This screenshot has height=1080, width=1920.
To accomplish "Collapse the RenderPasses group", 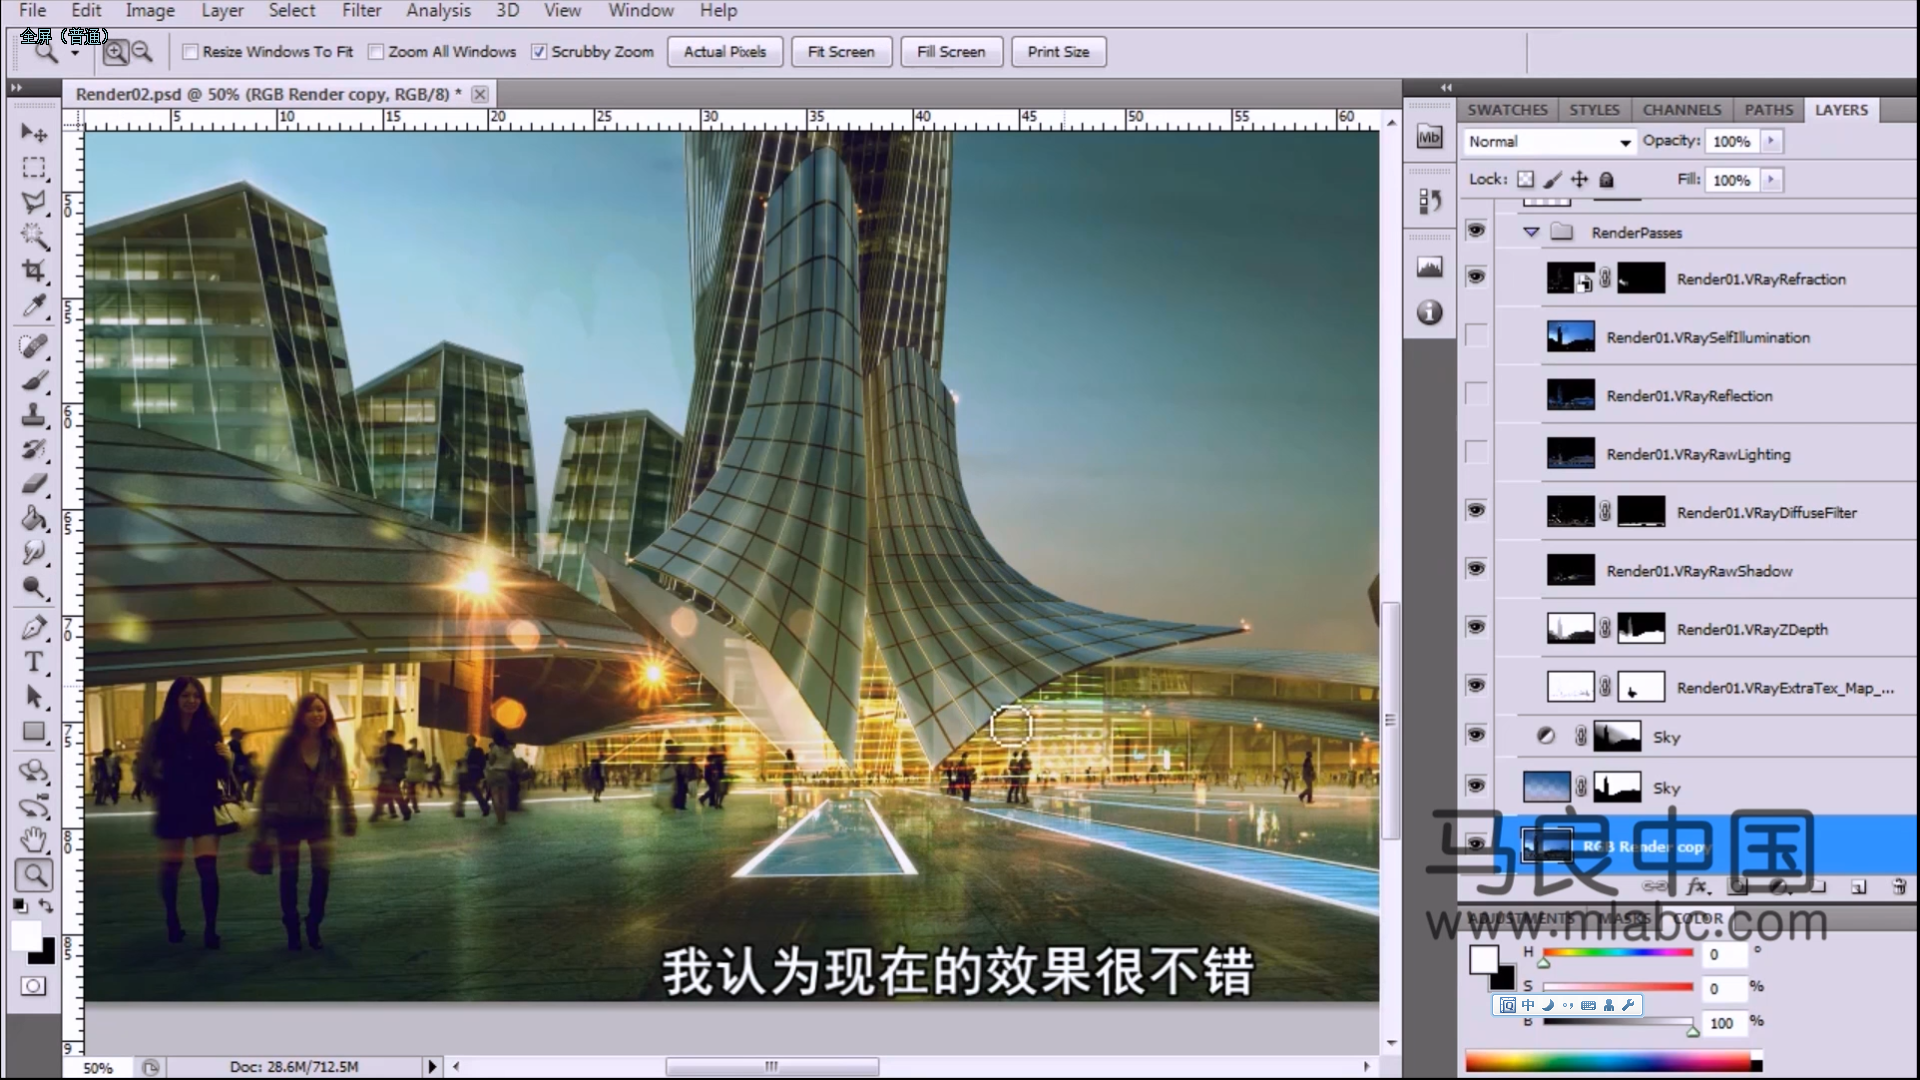I will [x=1531, y=232].
